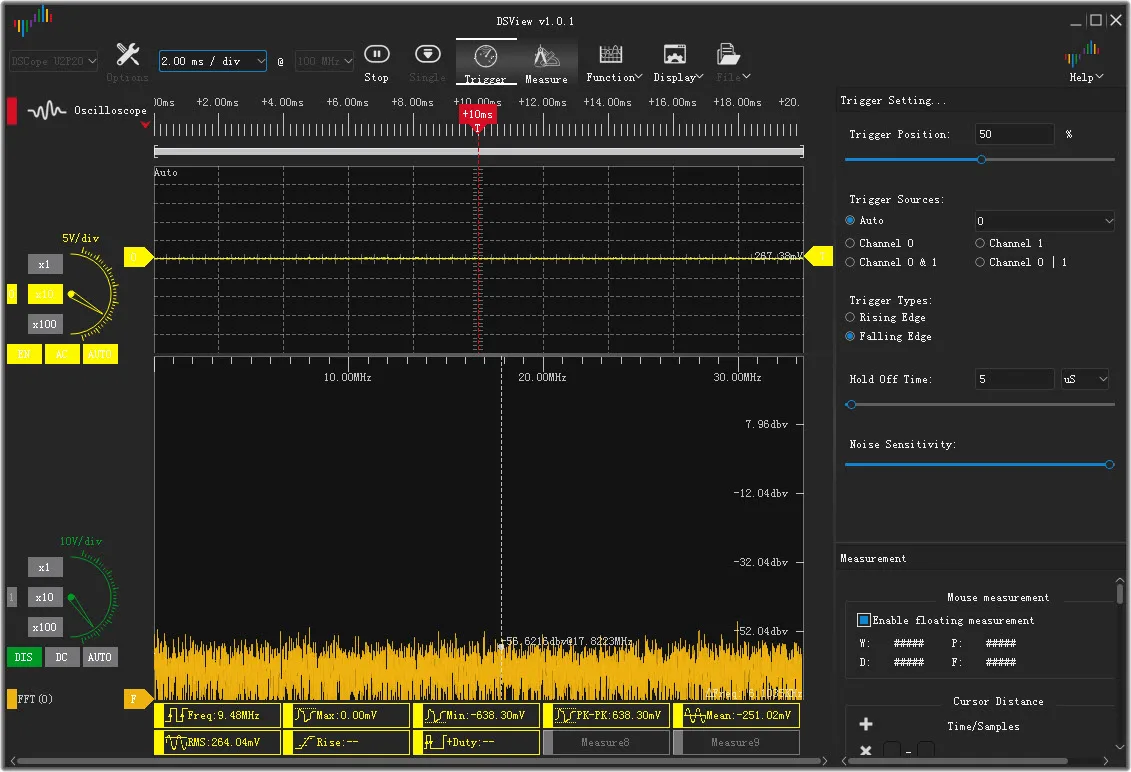Click the Noise Sensitivity slider
The image size is (1131, 772).
pos(978,464)
